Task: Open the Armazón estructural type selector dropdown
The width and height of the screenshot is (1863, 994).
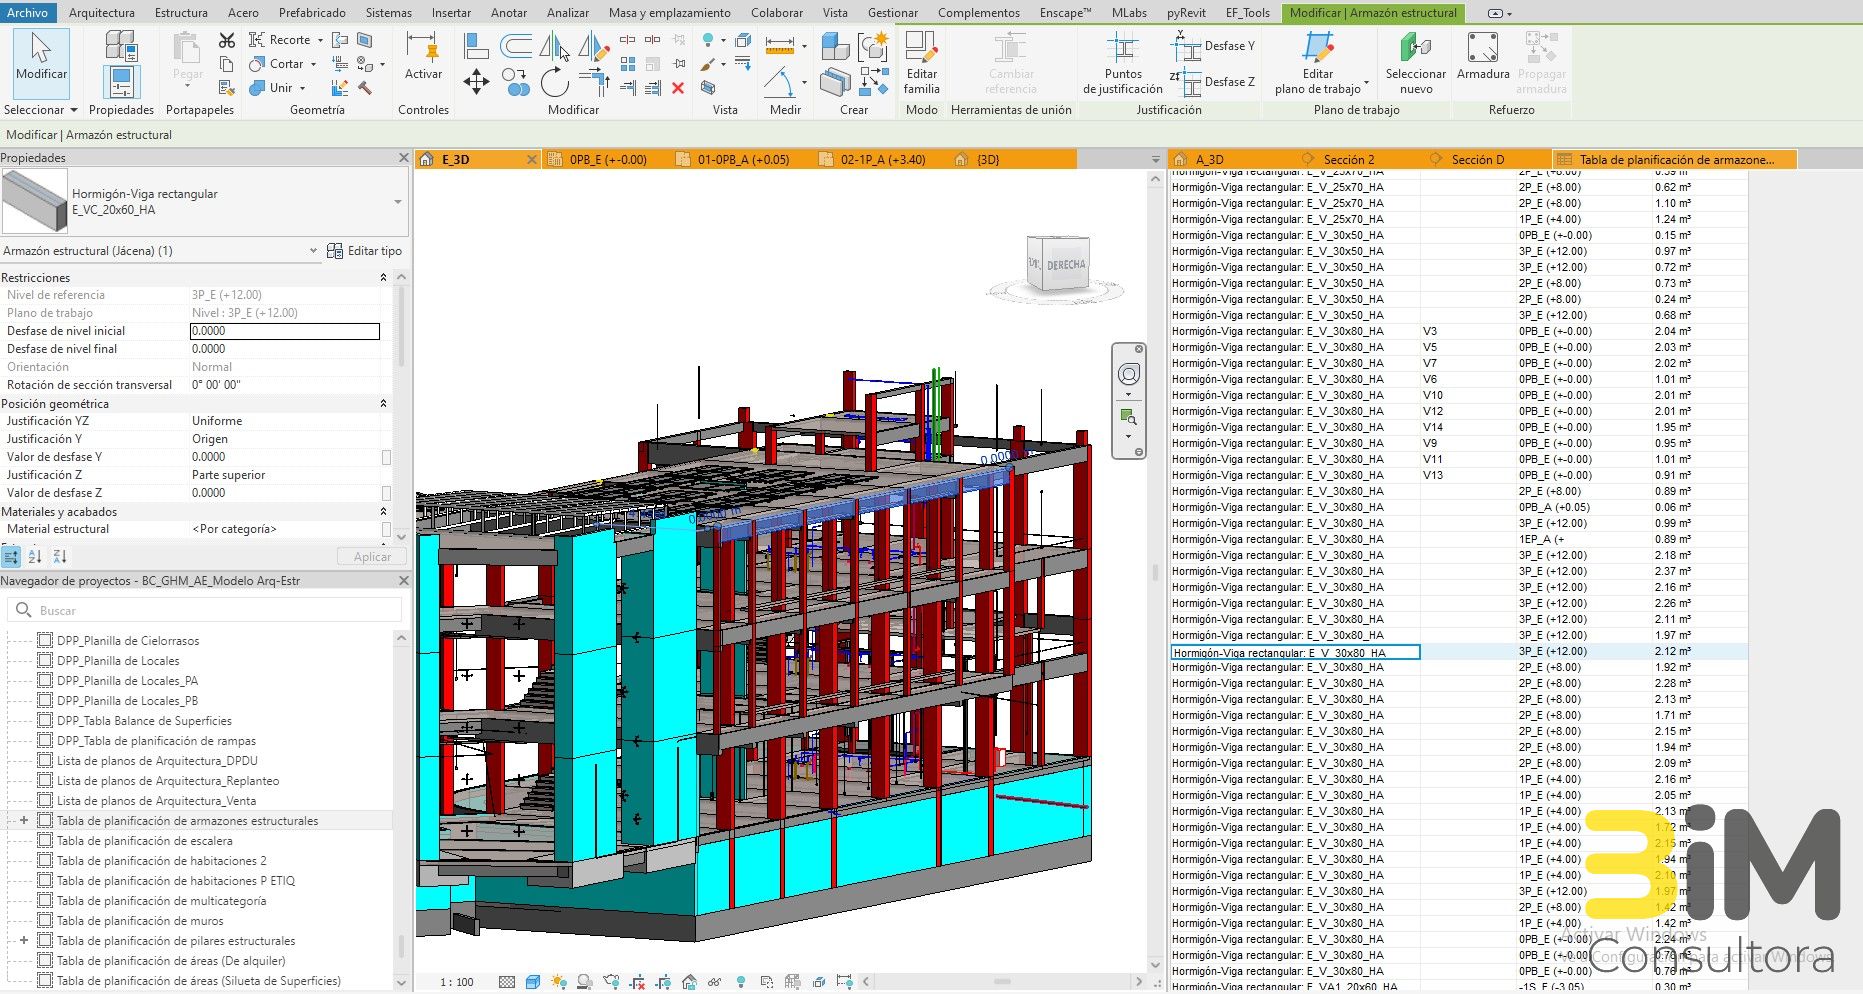Action: click(x=313, y=250)
